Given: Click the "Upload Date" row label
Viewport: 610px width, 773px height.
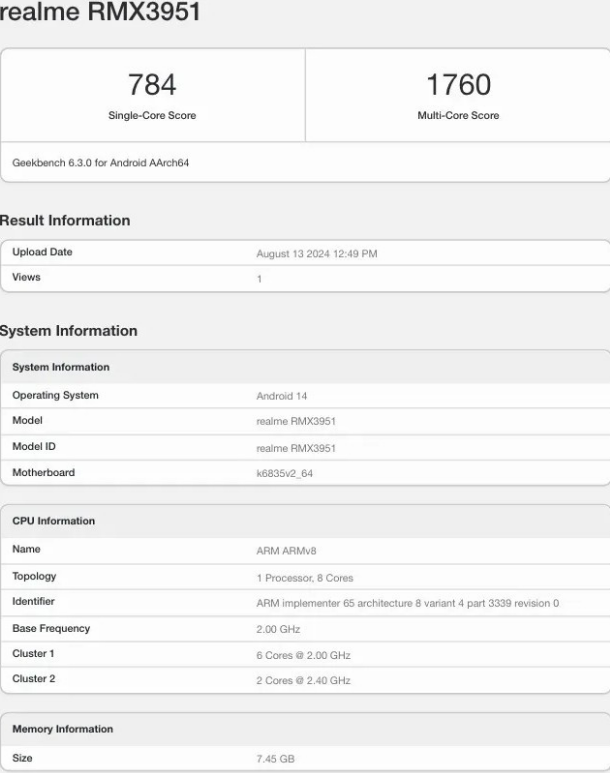Looking at the screenshot, I should coord(42,252).
